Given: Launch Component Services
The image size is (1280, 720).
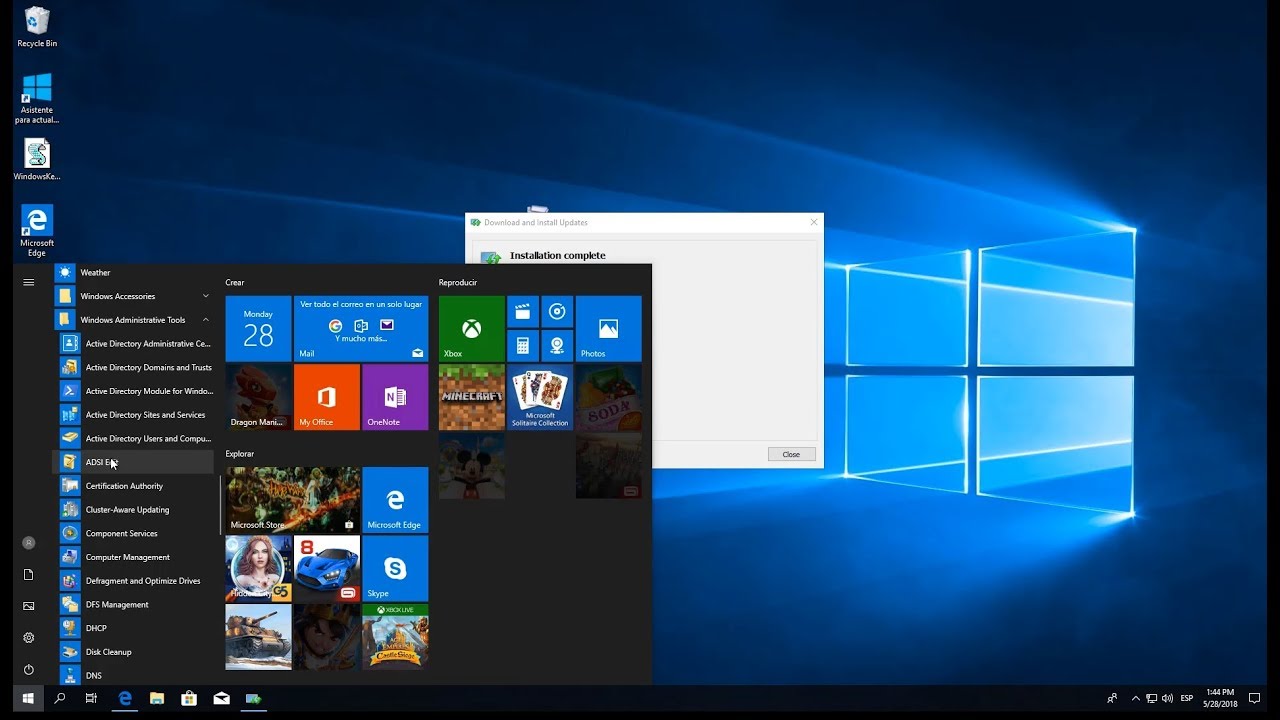Looking at the screenshot, I should tap(134, 533).
